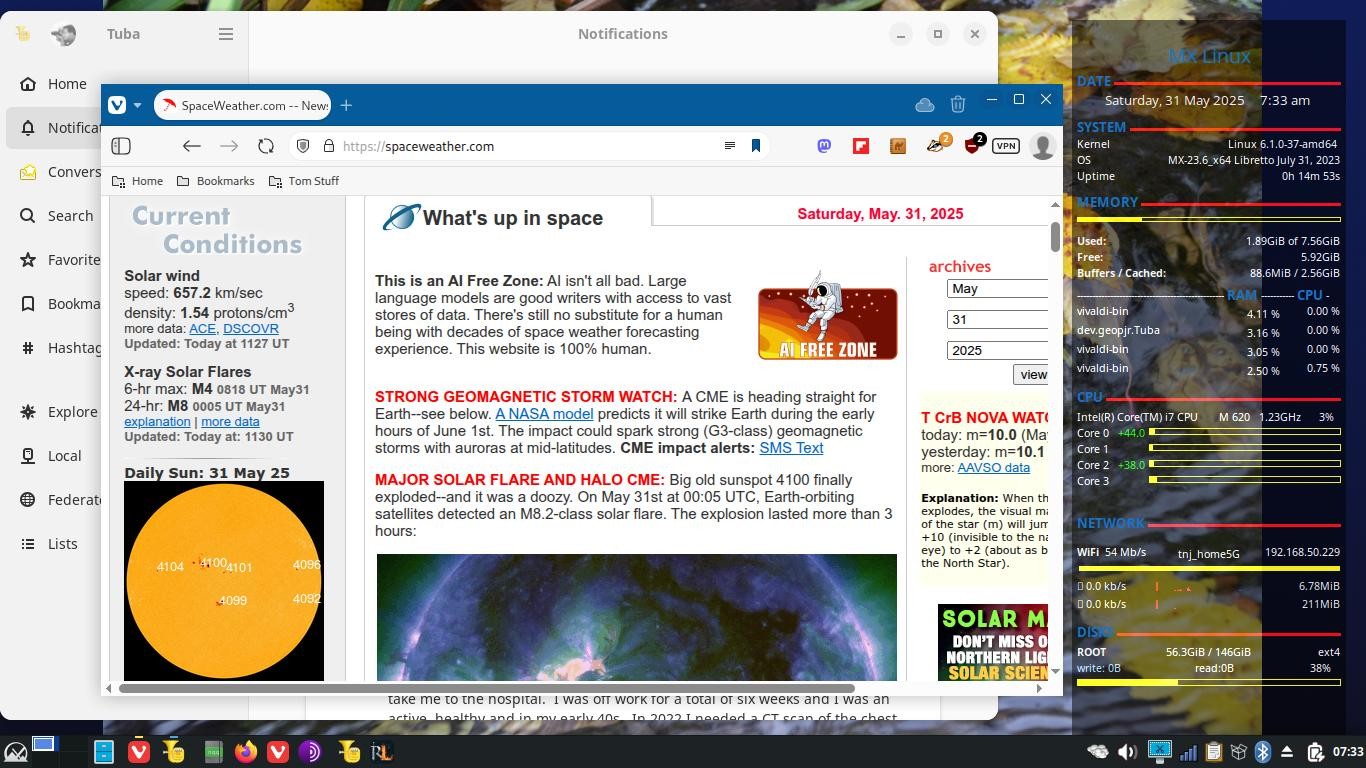Open package updater box tray icon
Screen dimensions: 1366x768
pyautogui.click(x=1238, y=752)
